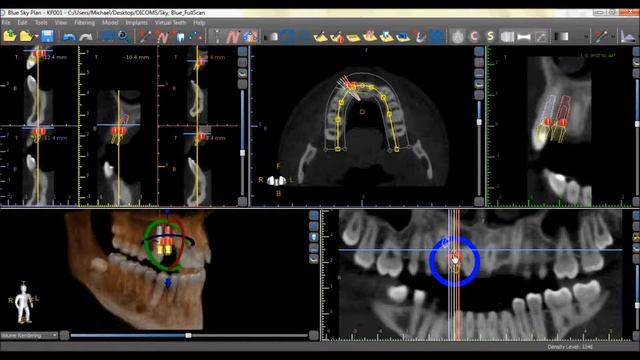The height and width of the screenshot is (360, 640).
Task: Click the blue circular handle on panoramic view
Action: (x=454, y=261)
